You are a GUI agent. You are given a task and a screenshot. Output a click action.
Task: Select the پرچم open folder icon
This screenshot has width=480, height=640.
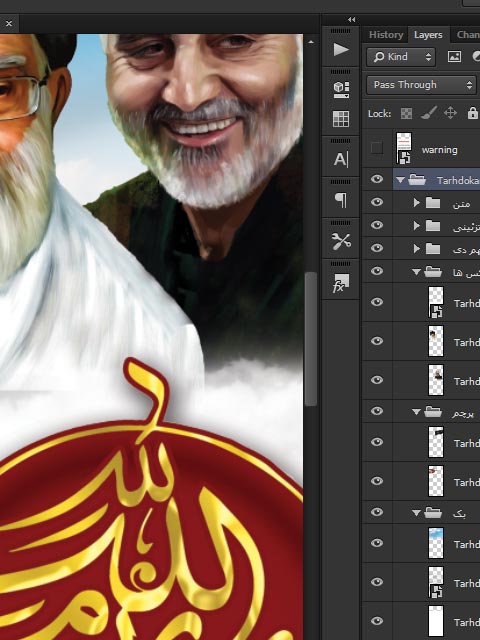[433, 412]
